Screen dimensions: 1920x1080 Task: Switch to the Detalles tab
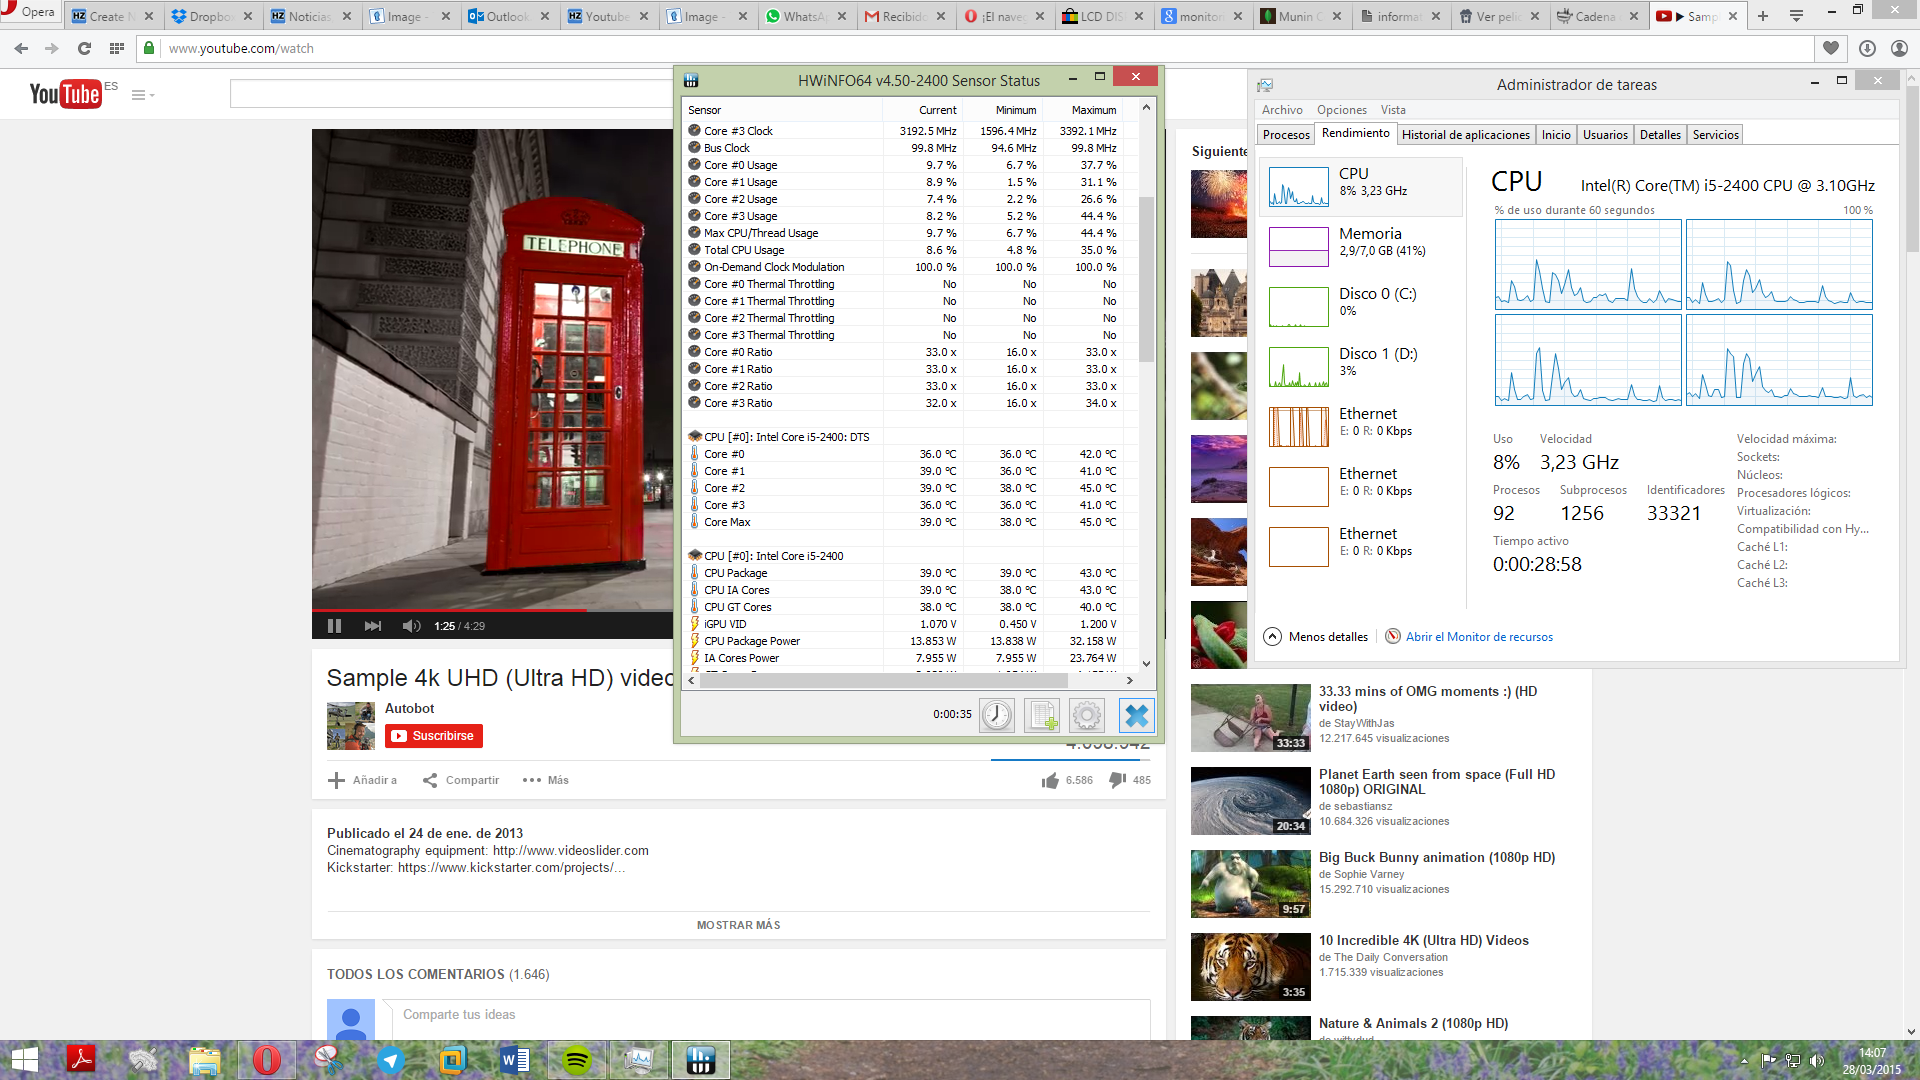pos(1660,135)
